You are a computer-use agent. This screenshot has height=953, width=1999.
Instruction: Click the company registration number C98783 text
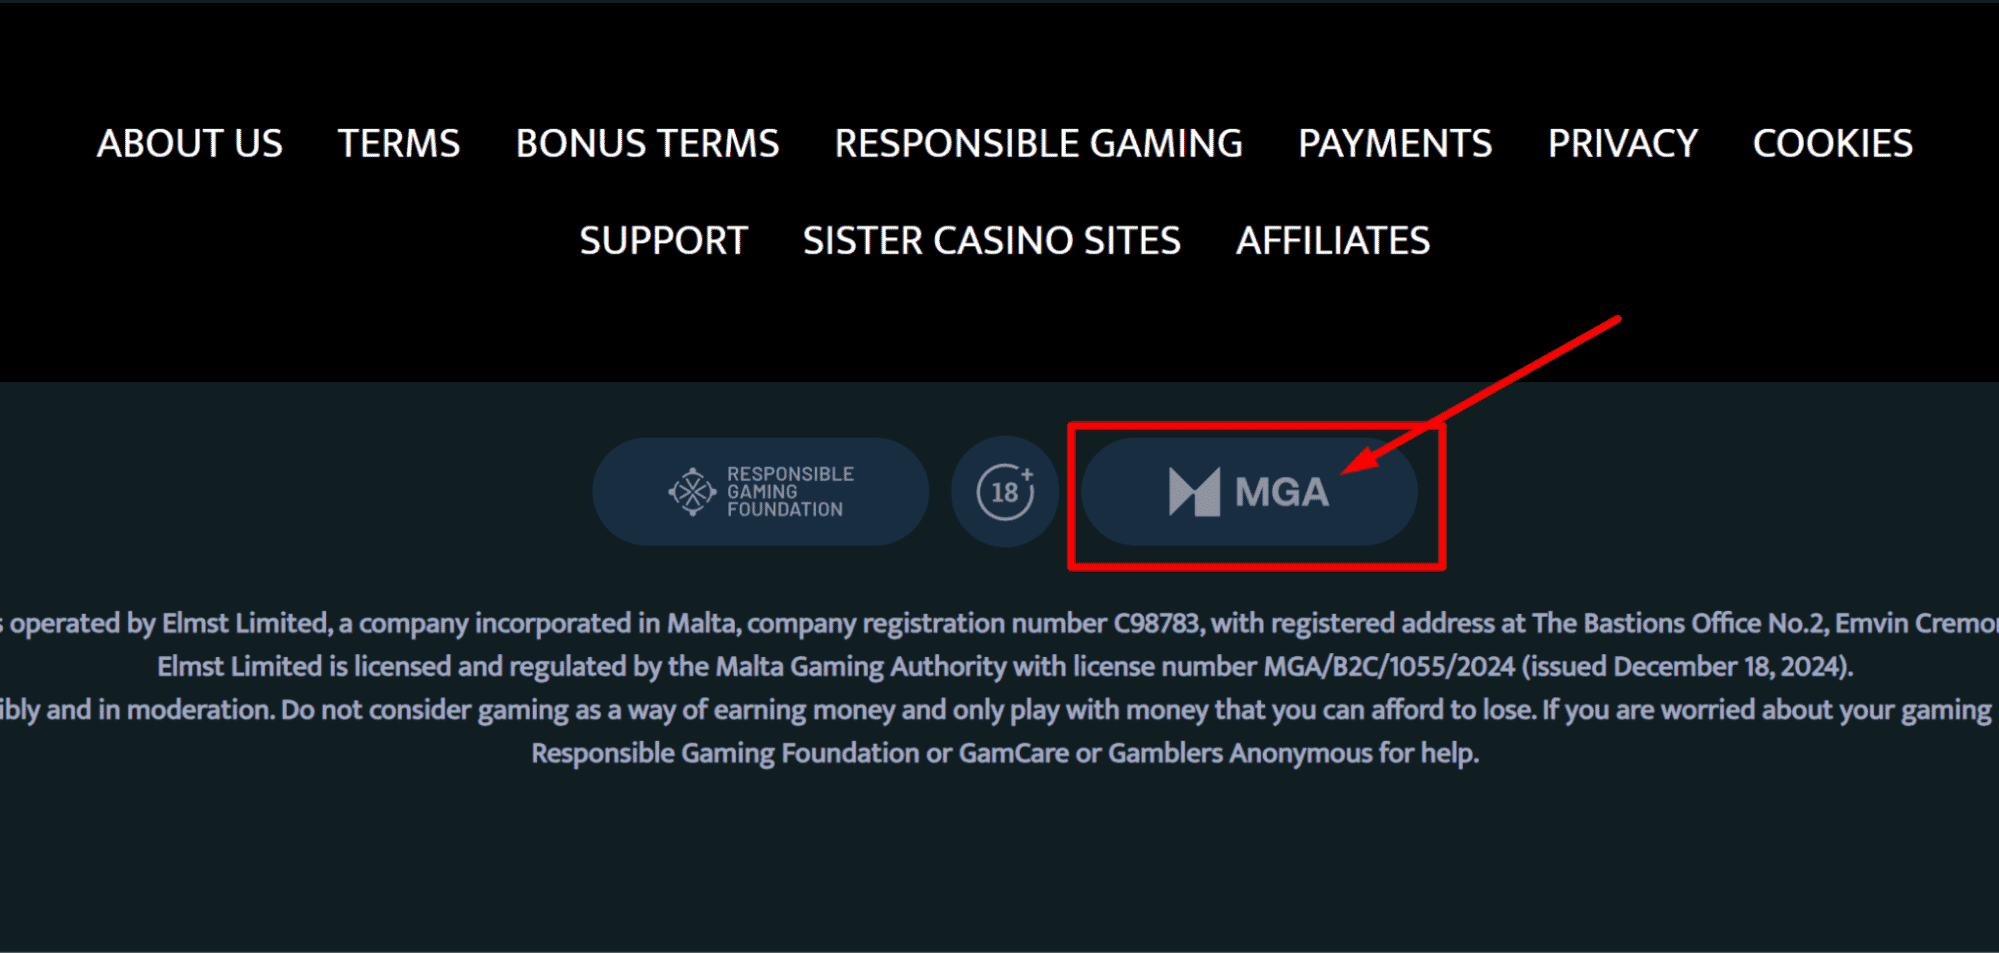[x=1157, y=624]
